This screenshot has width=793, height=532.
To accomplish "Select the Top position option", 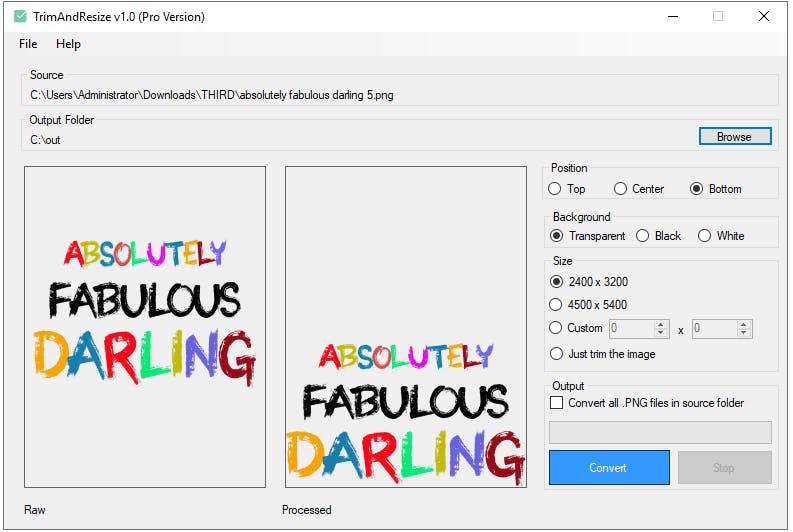I will (567, 189).
